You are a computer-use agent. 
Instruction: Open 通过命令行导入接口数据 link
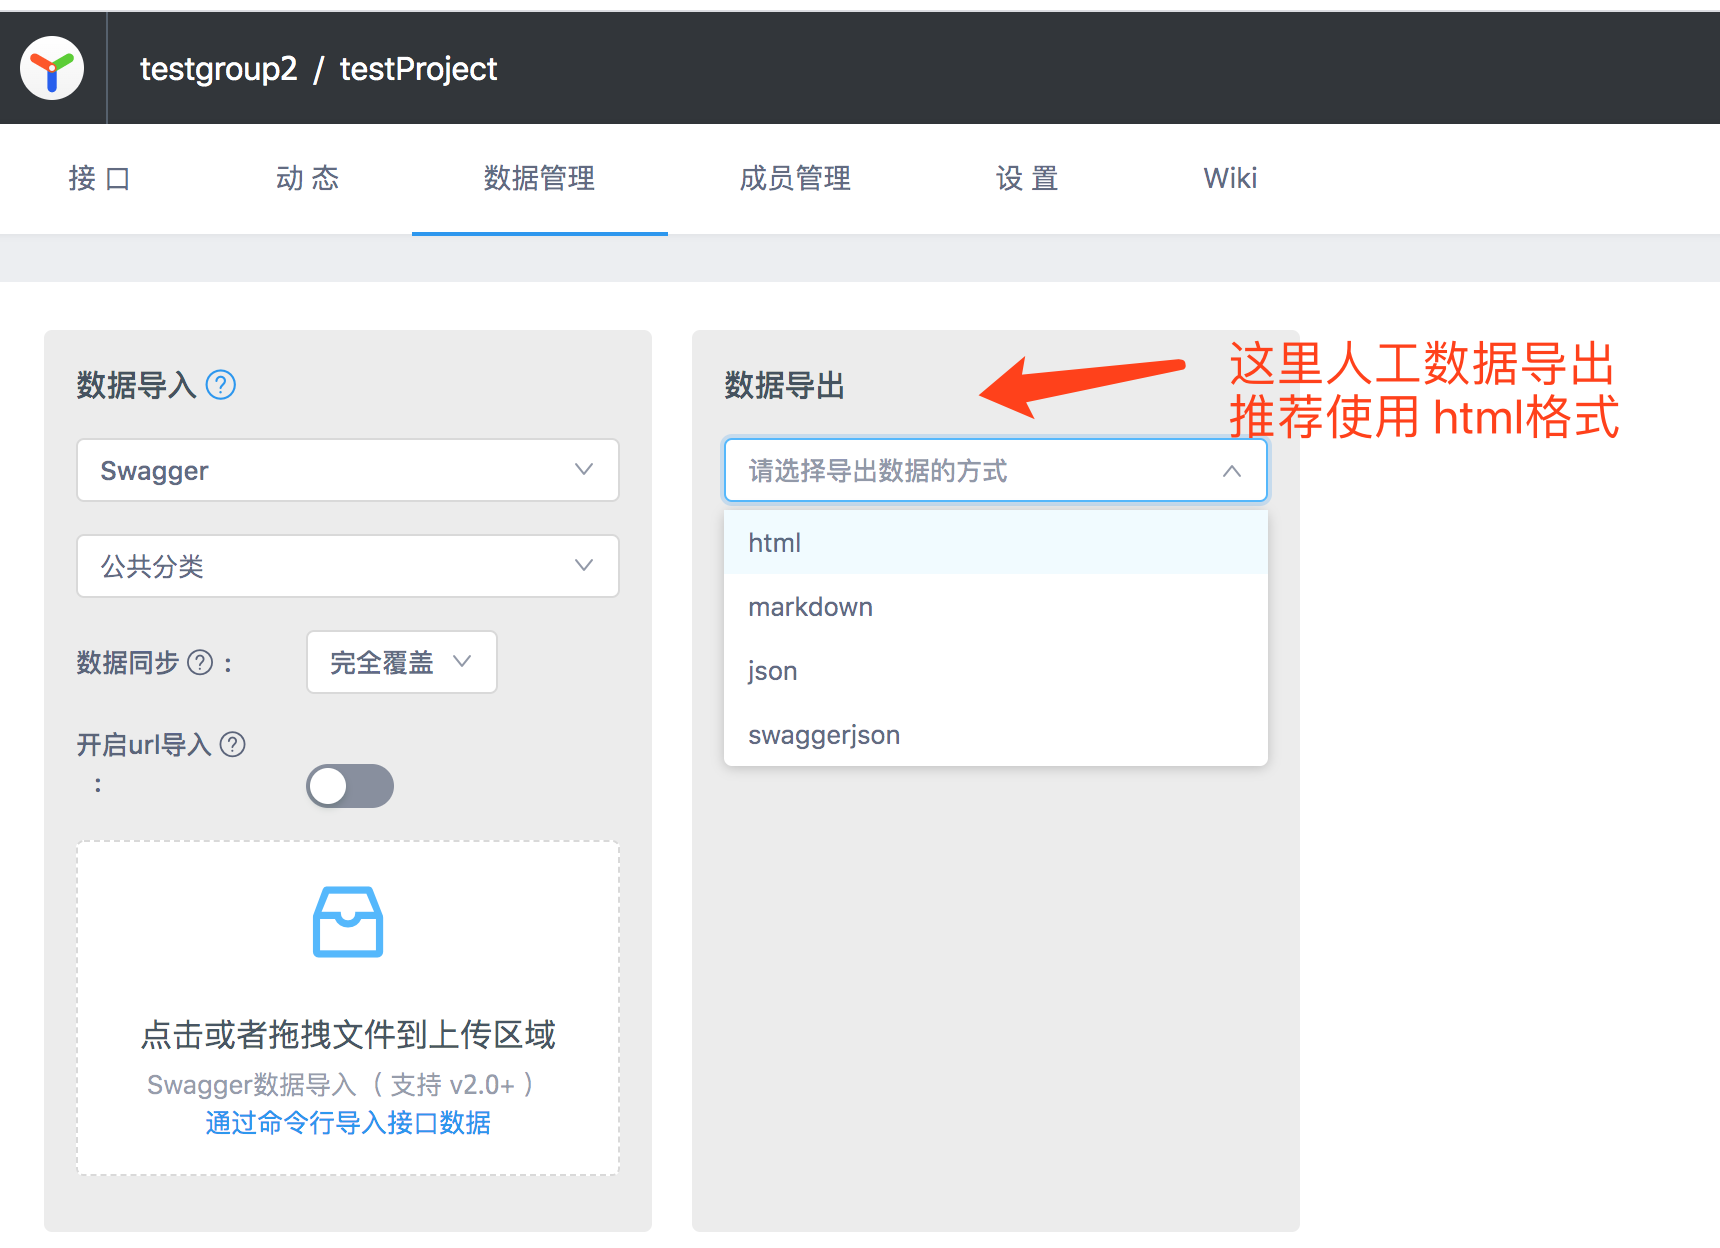348,1122
